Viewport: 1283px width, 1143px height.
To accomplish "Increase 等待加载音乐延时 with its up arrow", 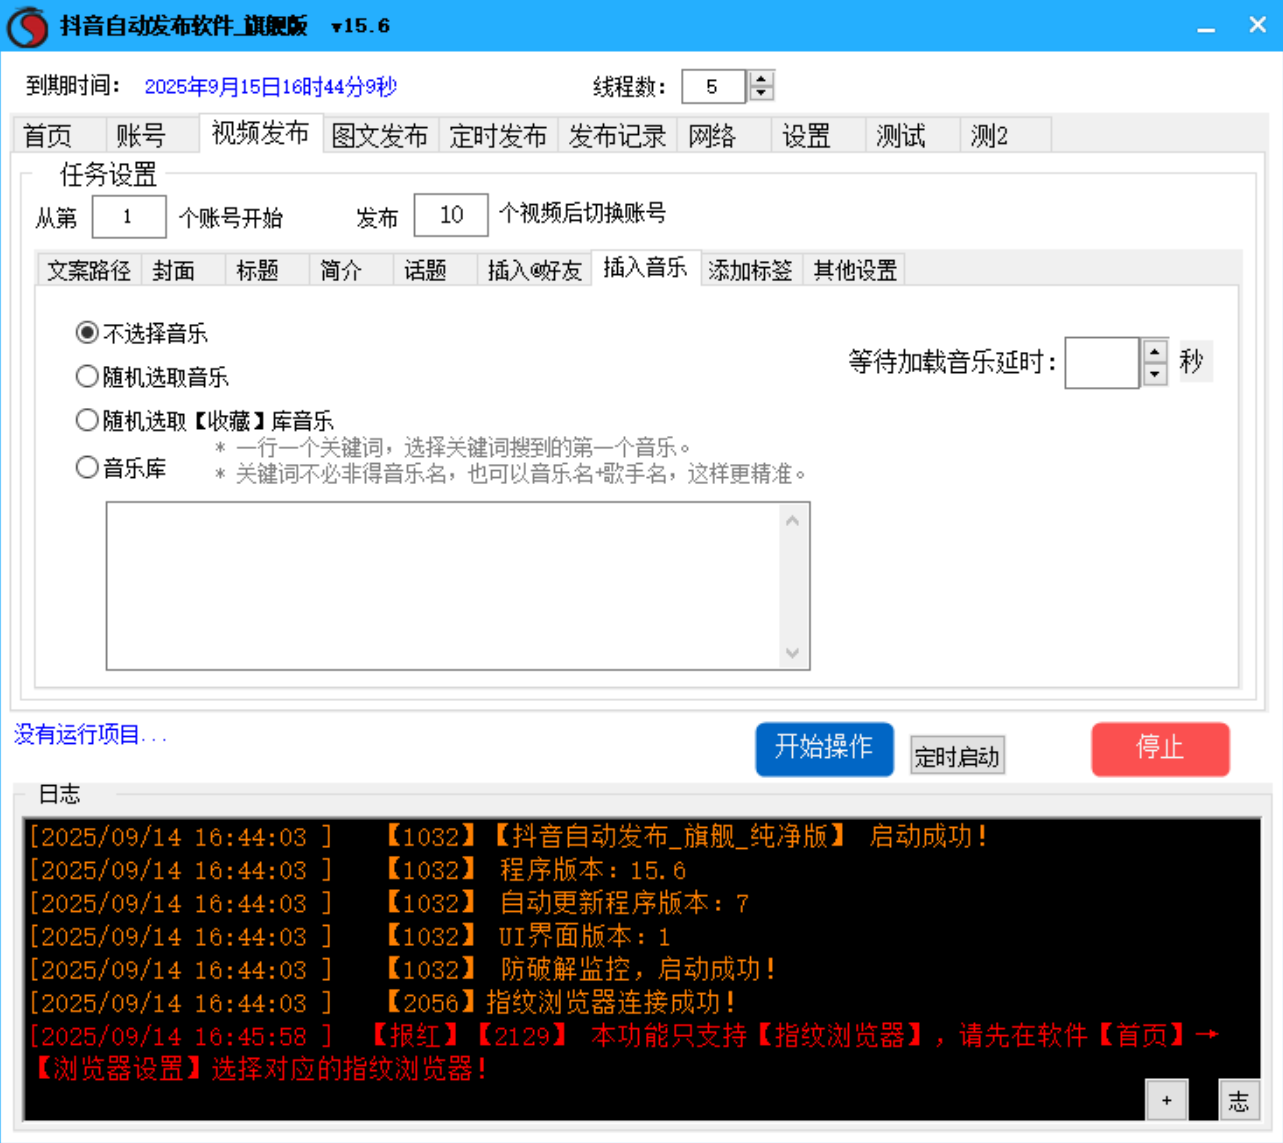I will (1153, 352).
